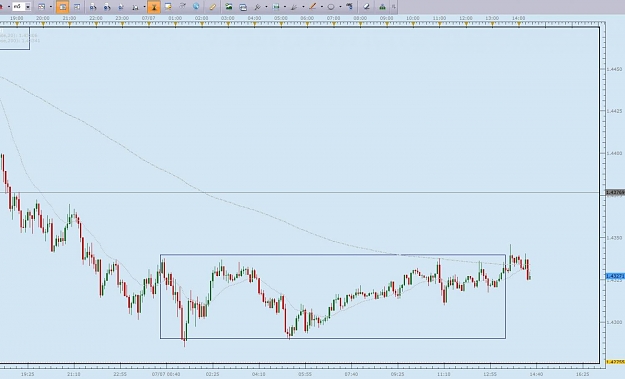Screen dimensions: 625x379
Task: Click the 16:25 bottom time axis label
Action: pyautogui.click(x=582, y=374)
